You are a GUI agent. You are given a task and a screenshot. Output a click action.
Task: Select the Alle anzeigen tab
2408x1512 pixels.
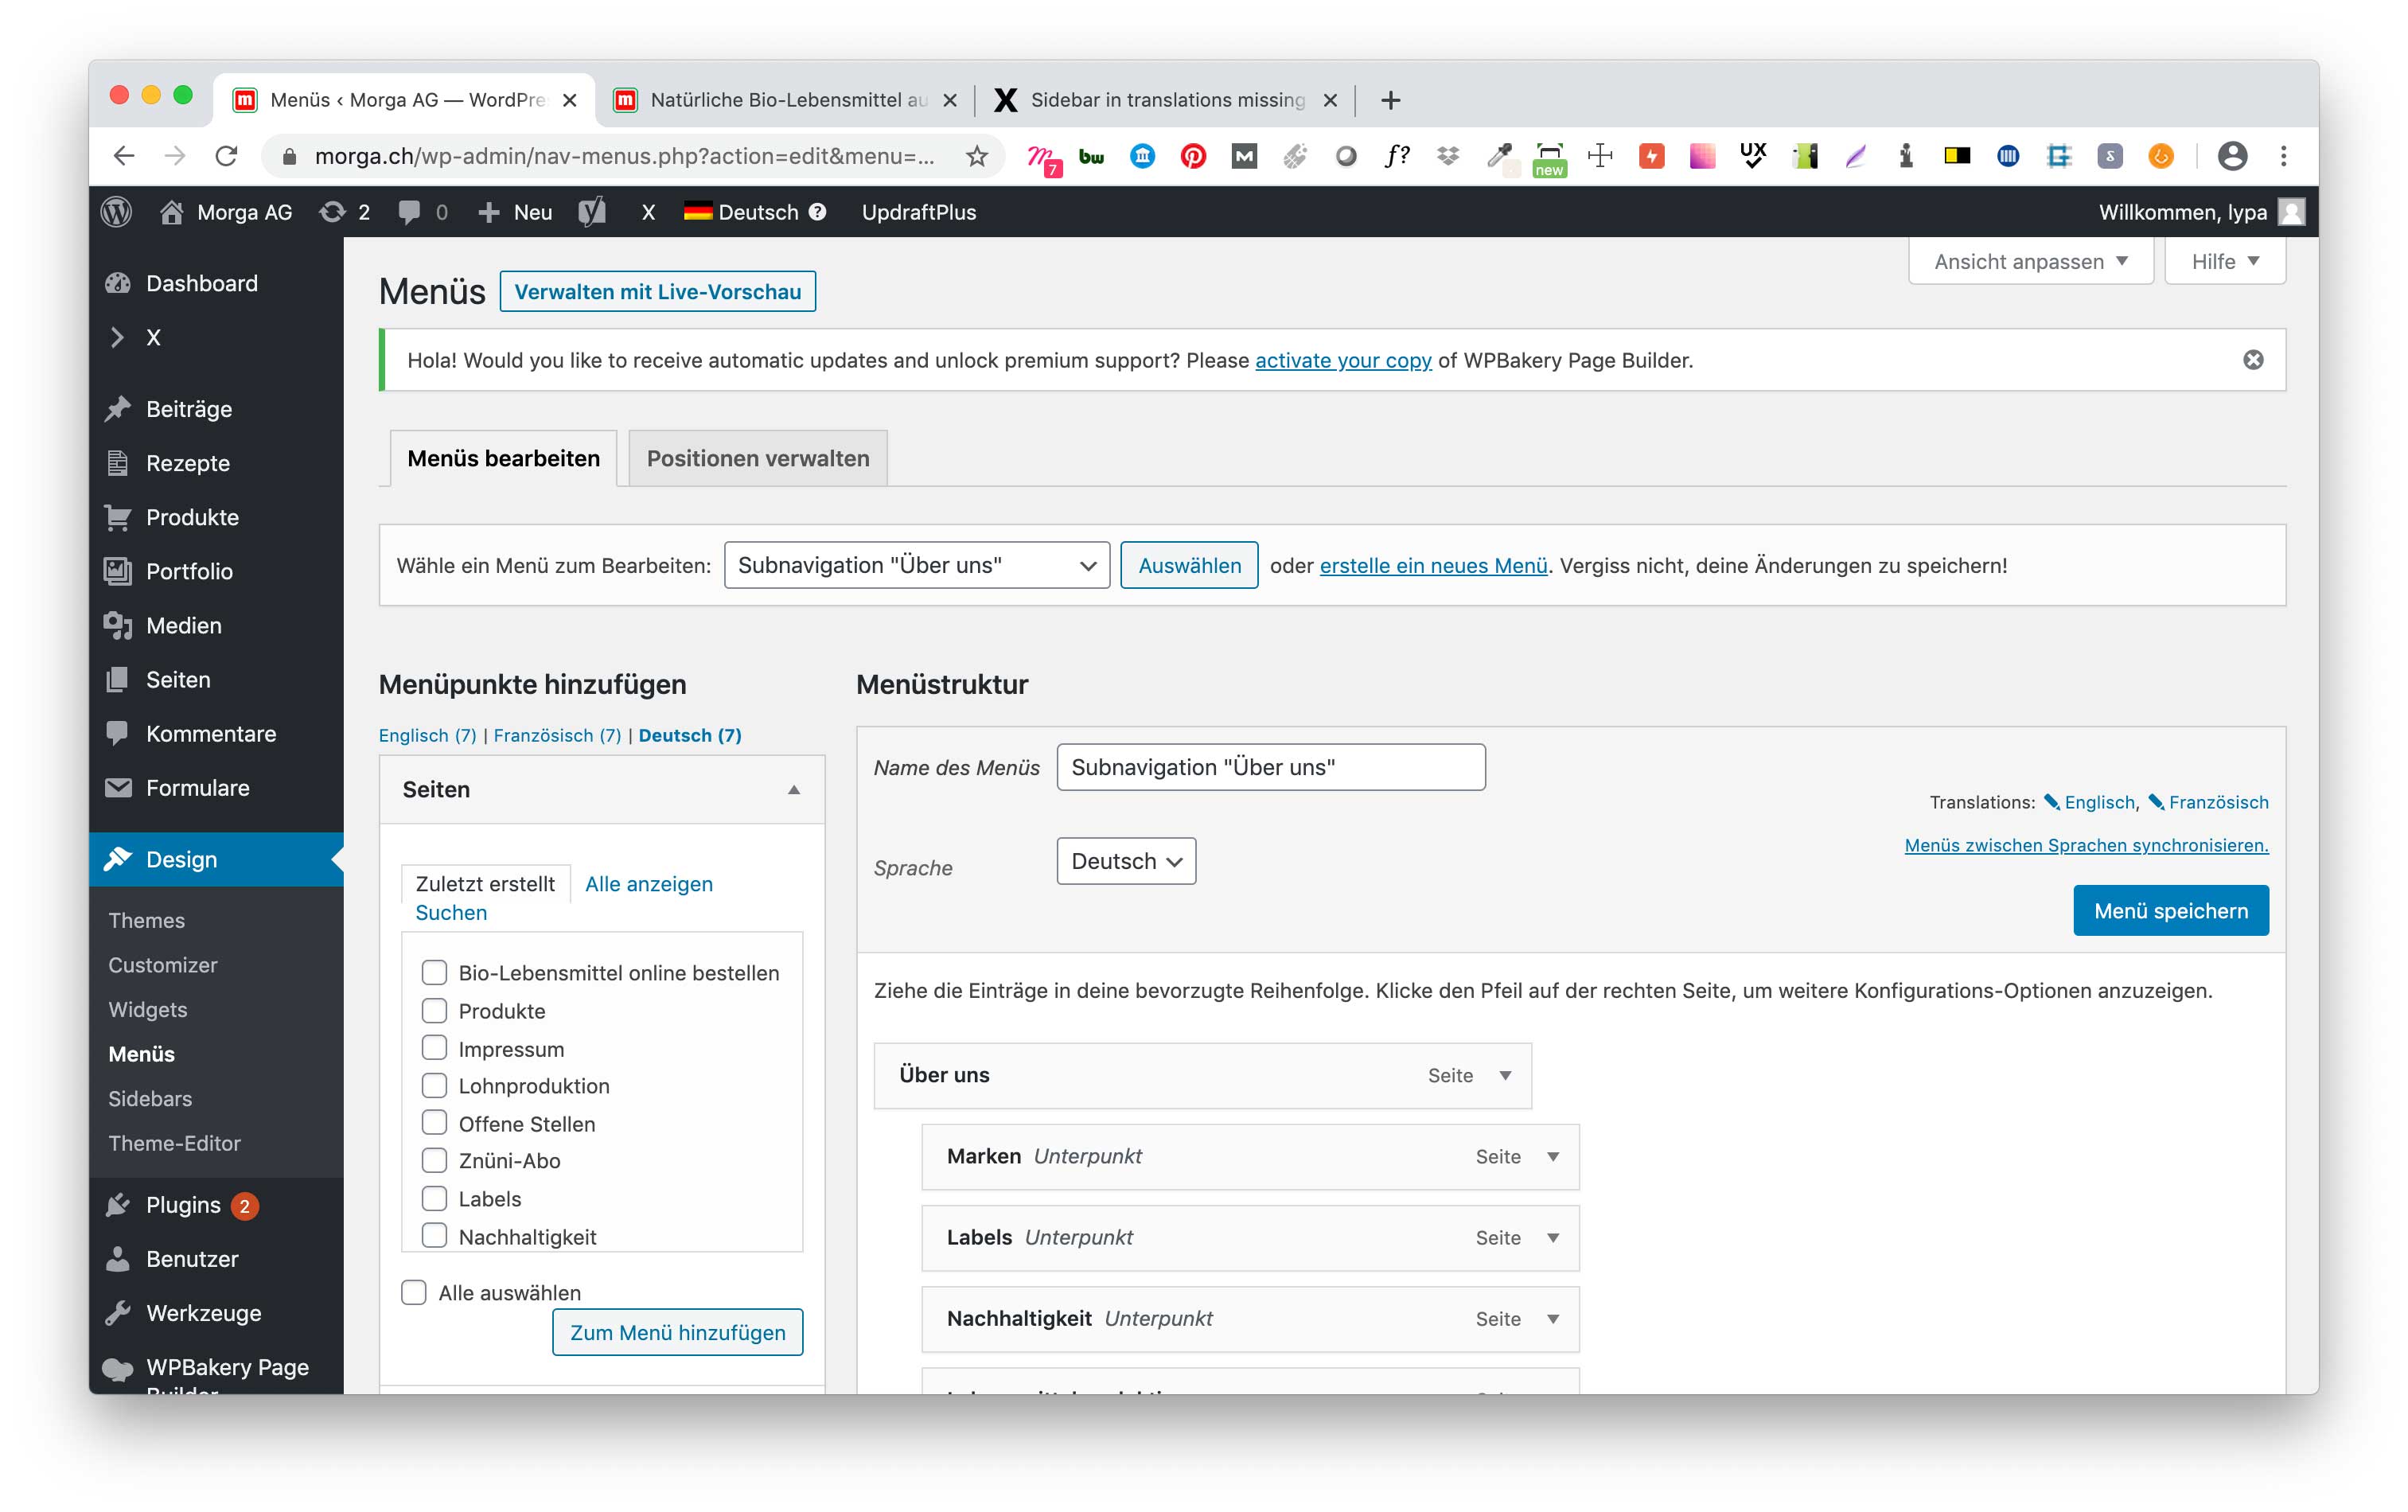click(x=648, y=884)
